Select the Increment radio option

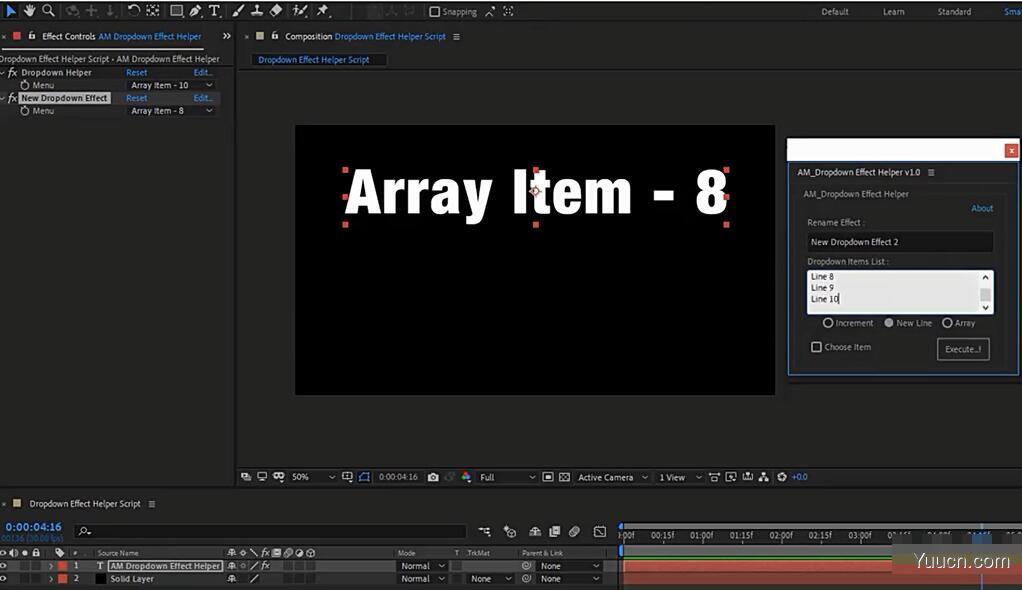point(828,323)
